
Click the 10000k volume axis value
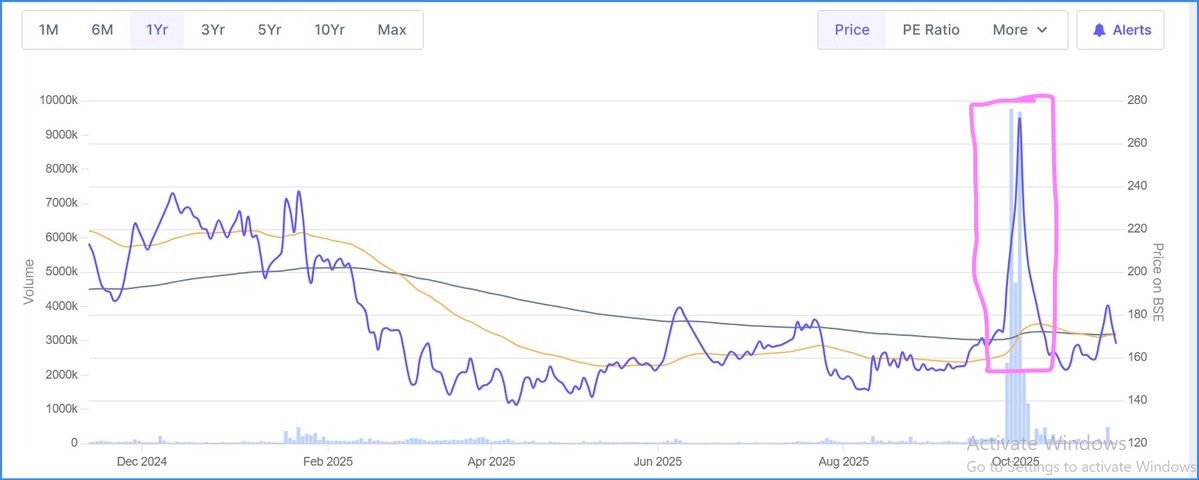(58, 101)
